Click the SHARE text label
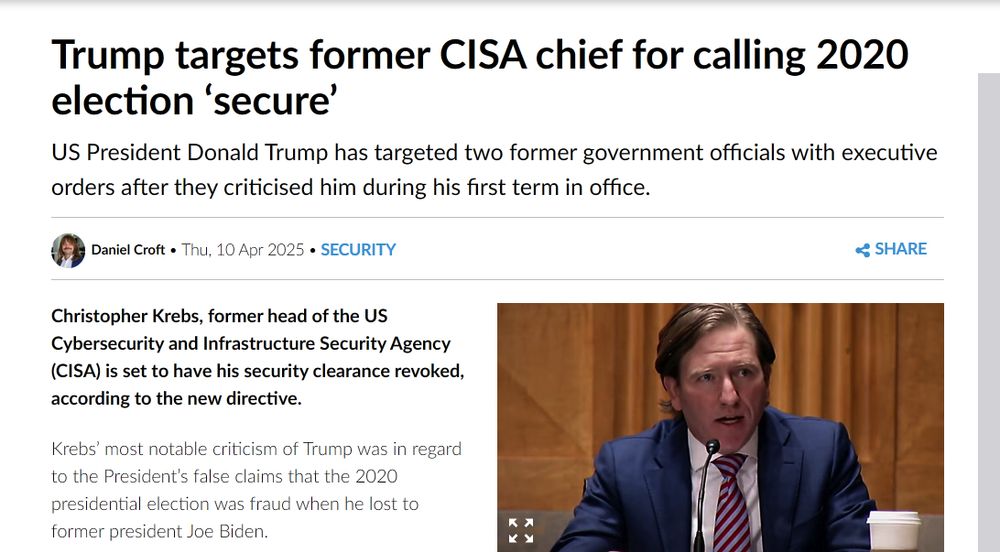 coord(900,249)
